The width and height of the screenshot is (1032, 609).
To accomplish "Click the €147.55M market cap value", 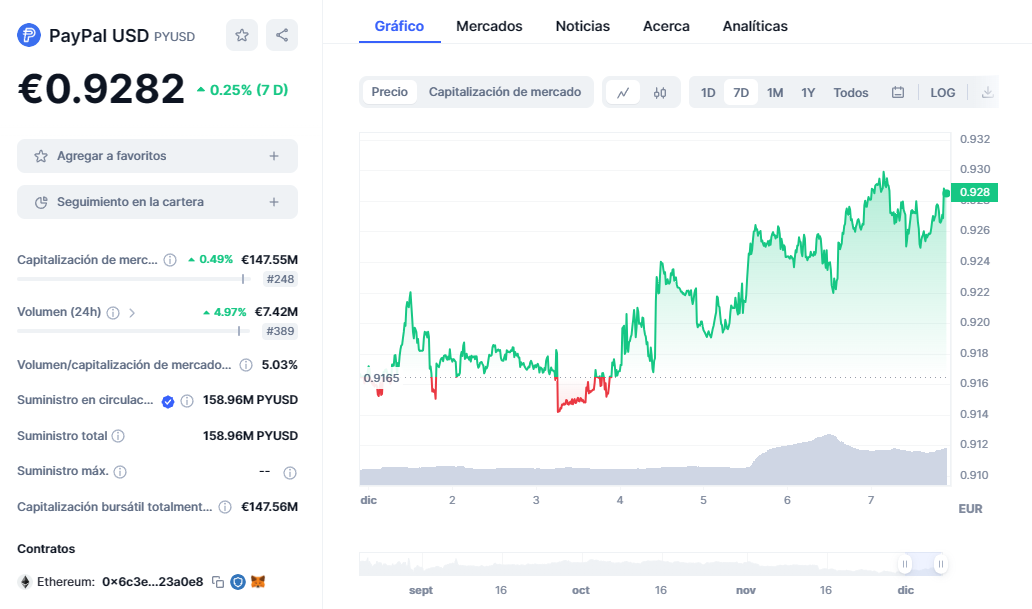I will click(x=269, y=260).
